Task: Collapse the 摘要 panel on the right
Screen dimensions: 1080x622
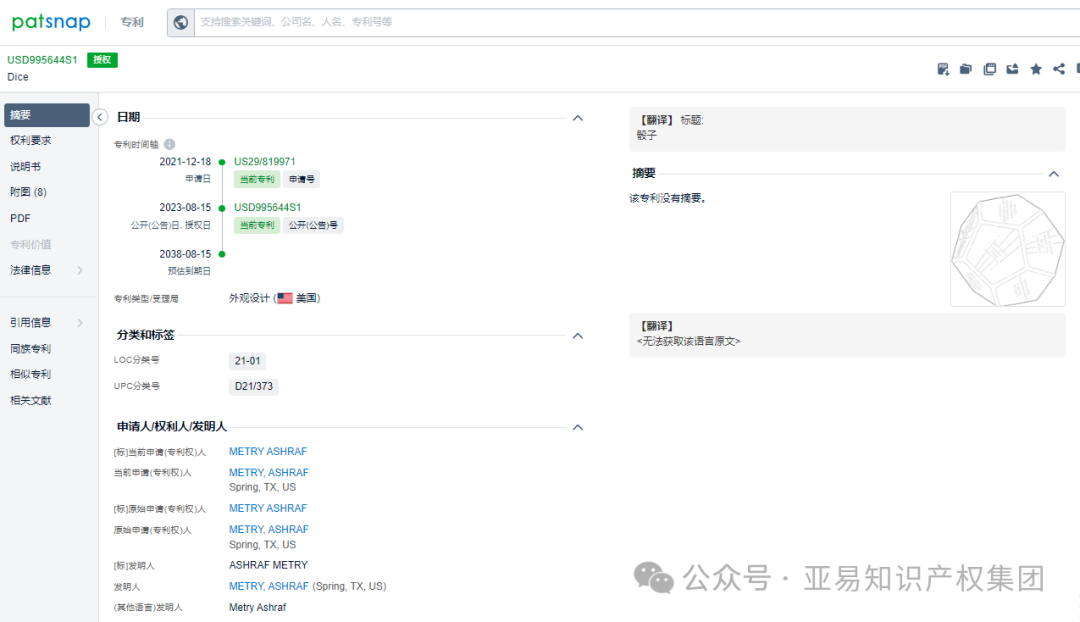Action: pyautogui.click(x=1055, y=171)
